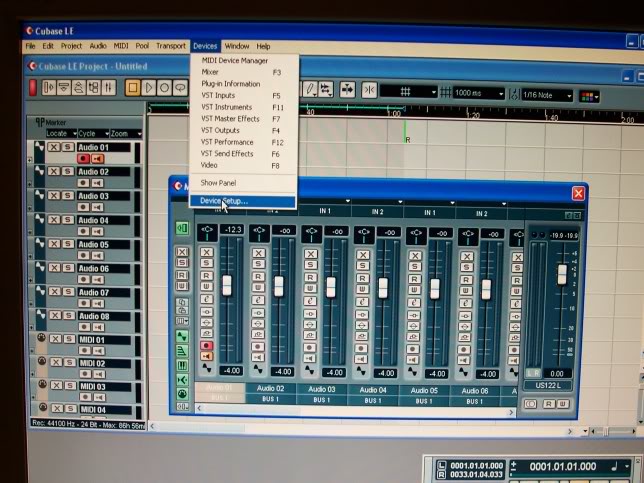Open the Zoom marker dropdown
Viewport: 644px width, 483px height.
point(126,133)
